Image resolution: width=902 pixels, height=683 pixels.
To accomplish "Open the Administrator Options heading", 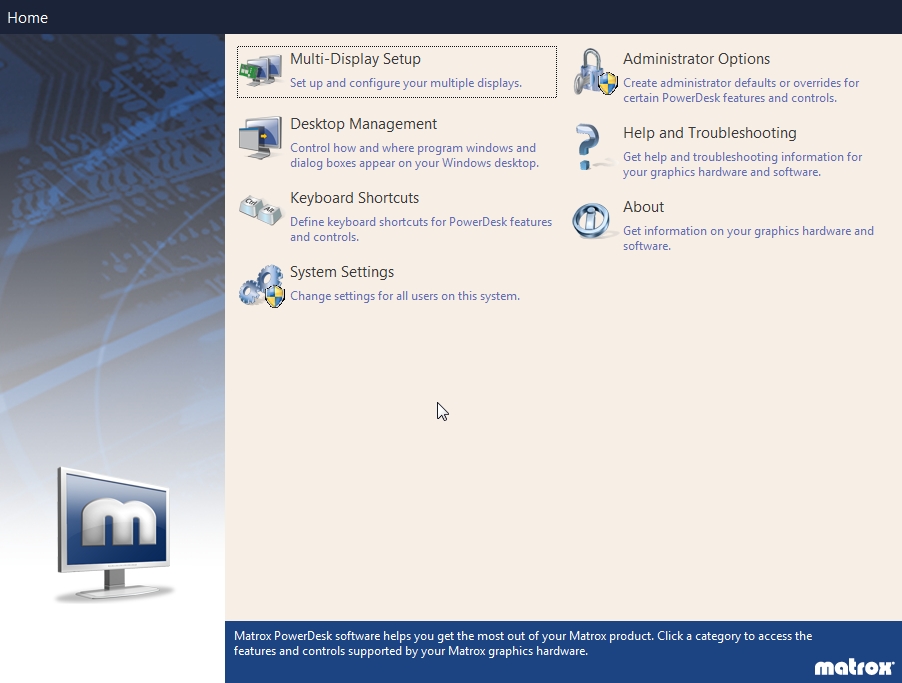I will pos(696,59).
